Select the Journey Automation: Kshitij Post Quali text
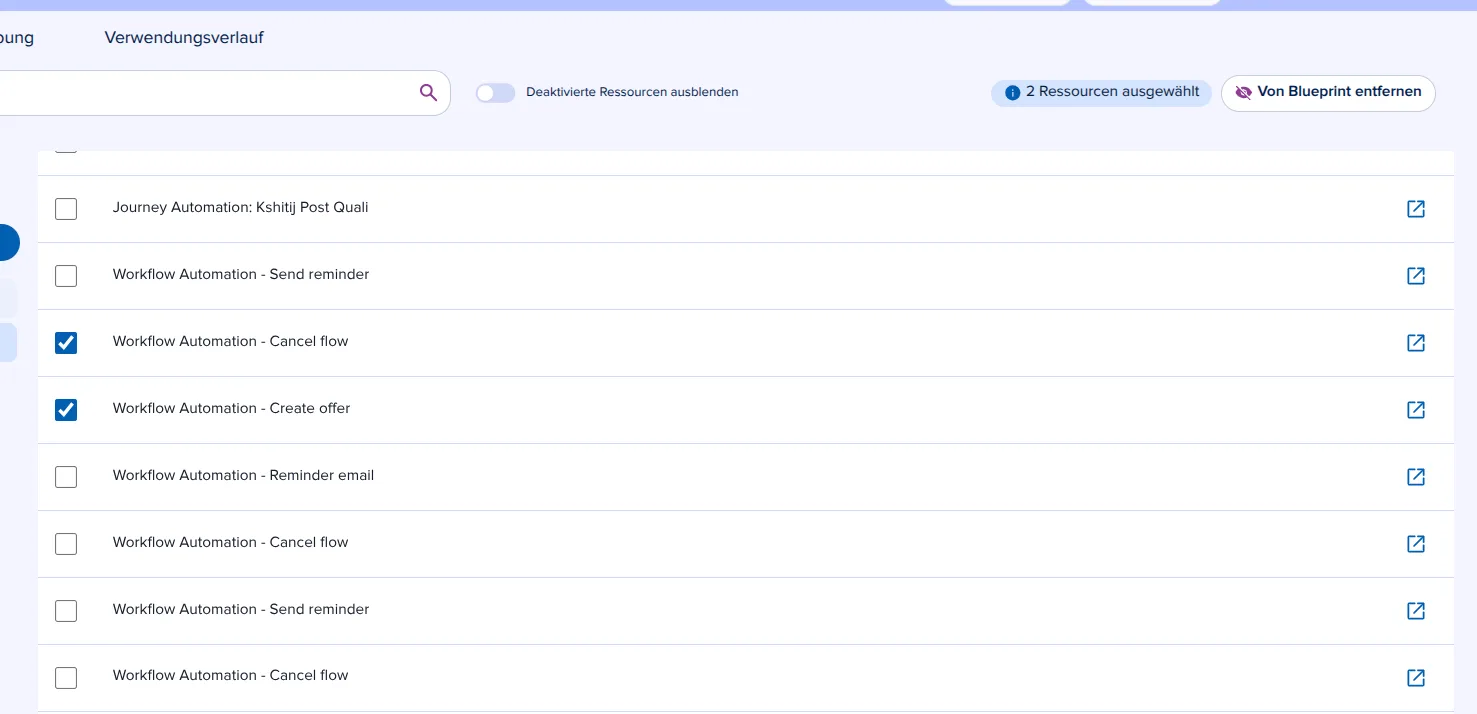 [x=240, y=207]
